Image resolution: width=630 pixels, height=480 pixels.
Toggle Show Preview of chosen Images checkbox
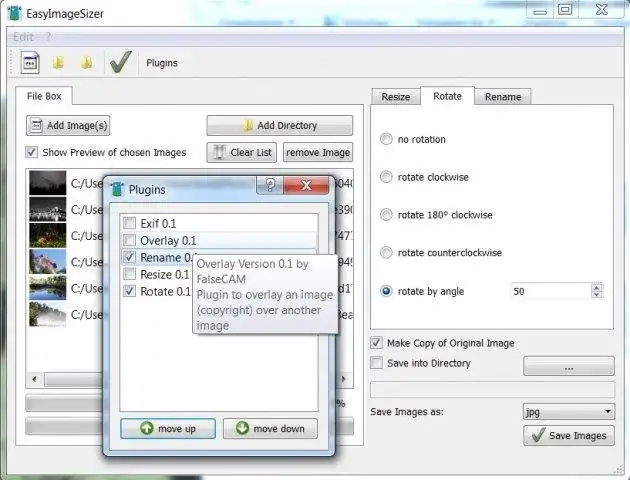pos(31,152)
